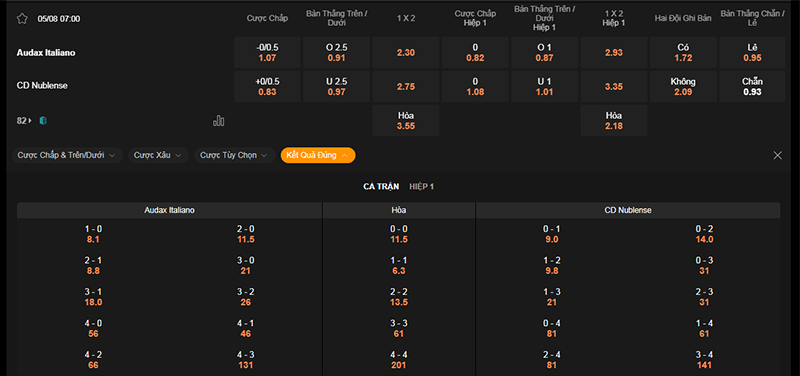Select Over 2.5 goals at 0.91
Image resolution: width=800 pixels, height=376 pixels.
coord(336,53)
